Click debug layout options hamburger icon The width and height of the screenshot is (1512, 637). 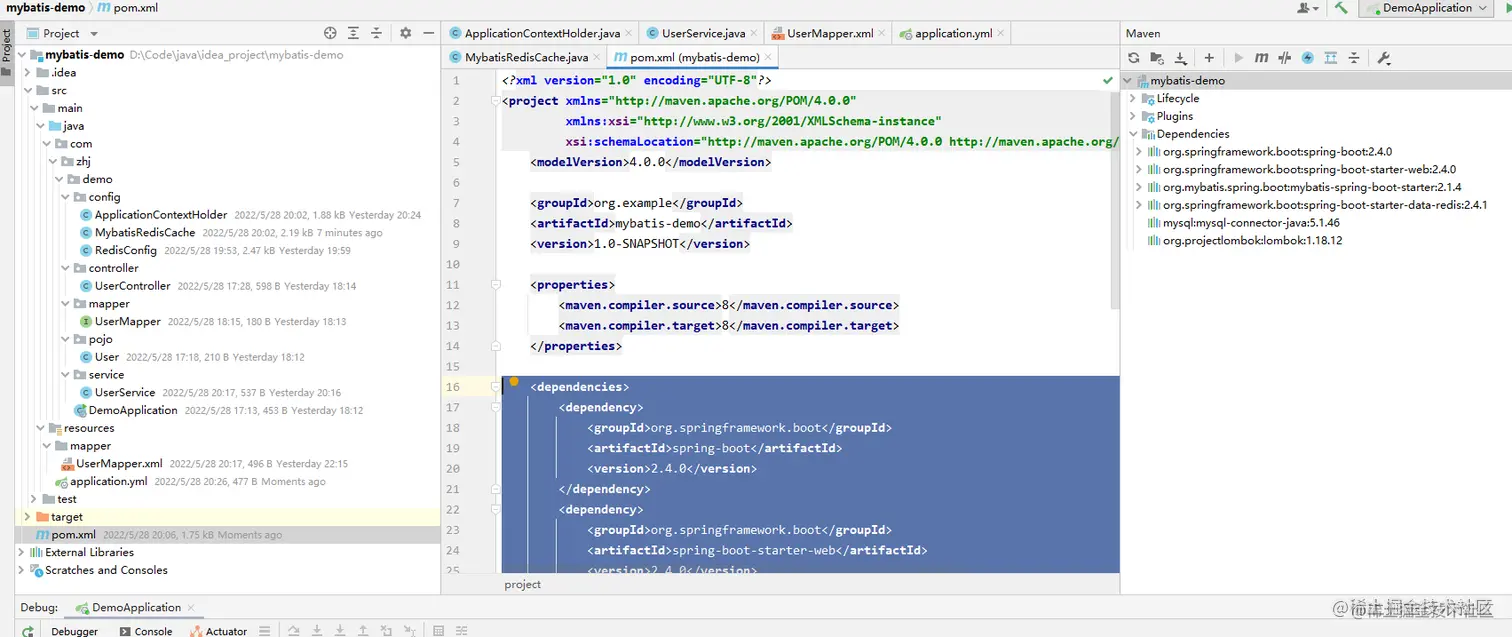264,631
